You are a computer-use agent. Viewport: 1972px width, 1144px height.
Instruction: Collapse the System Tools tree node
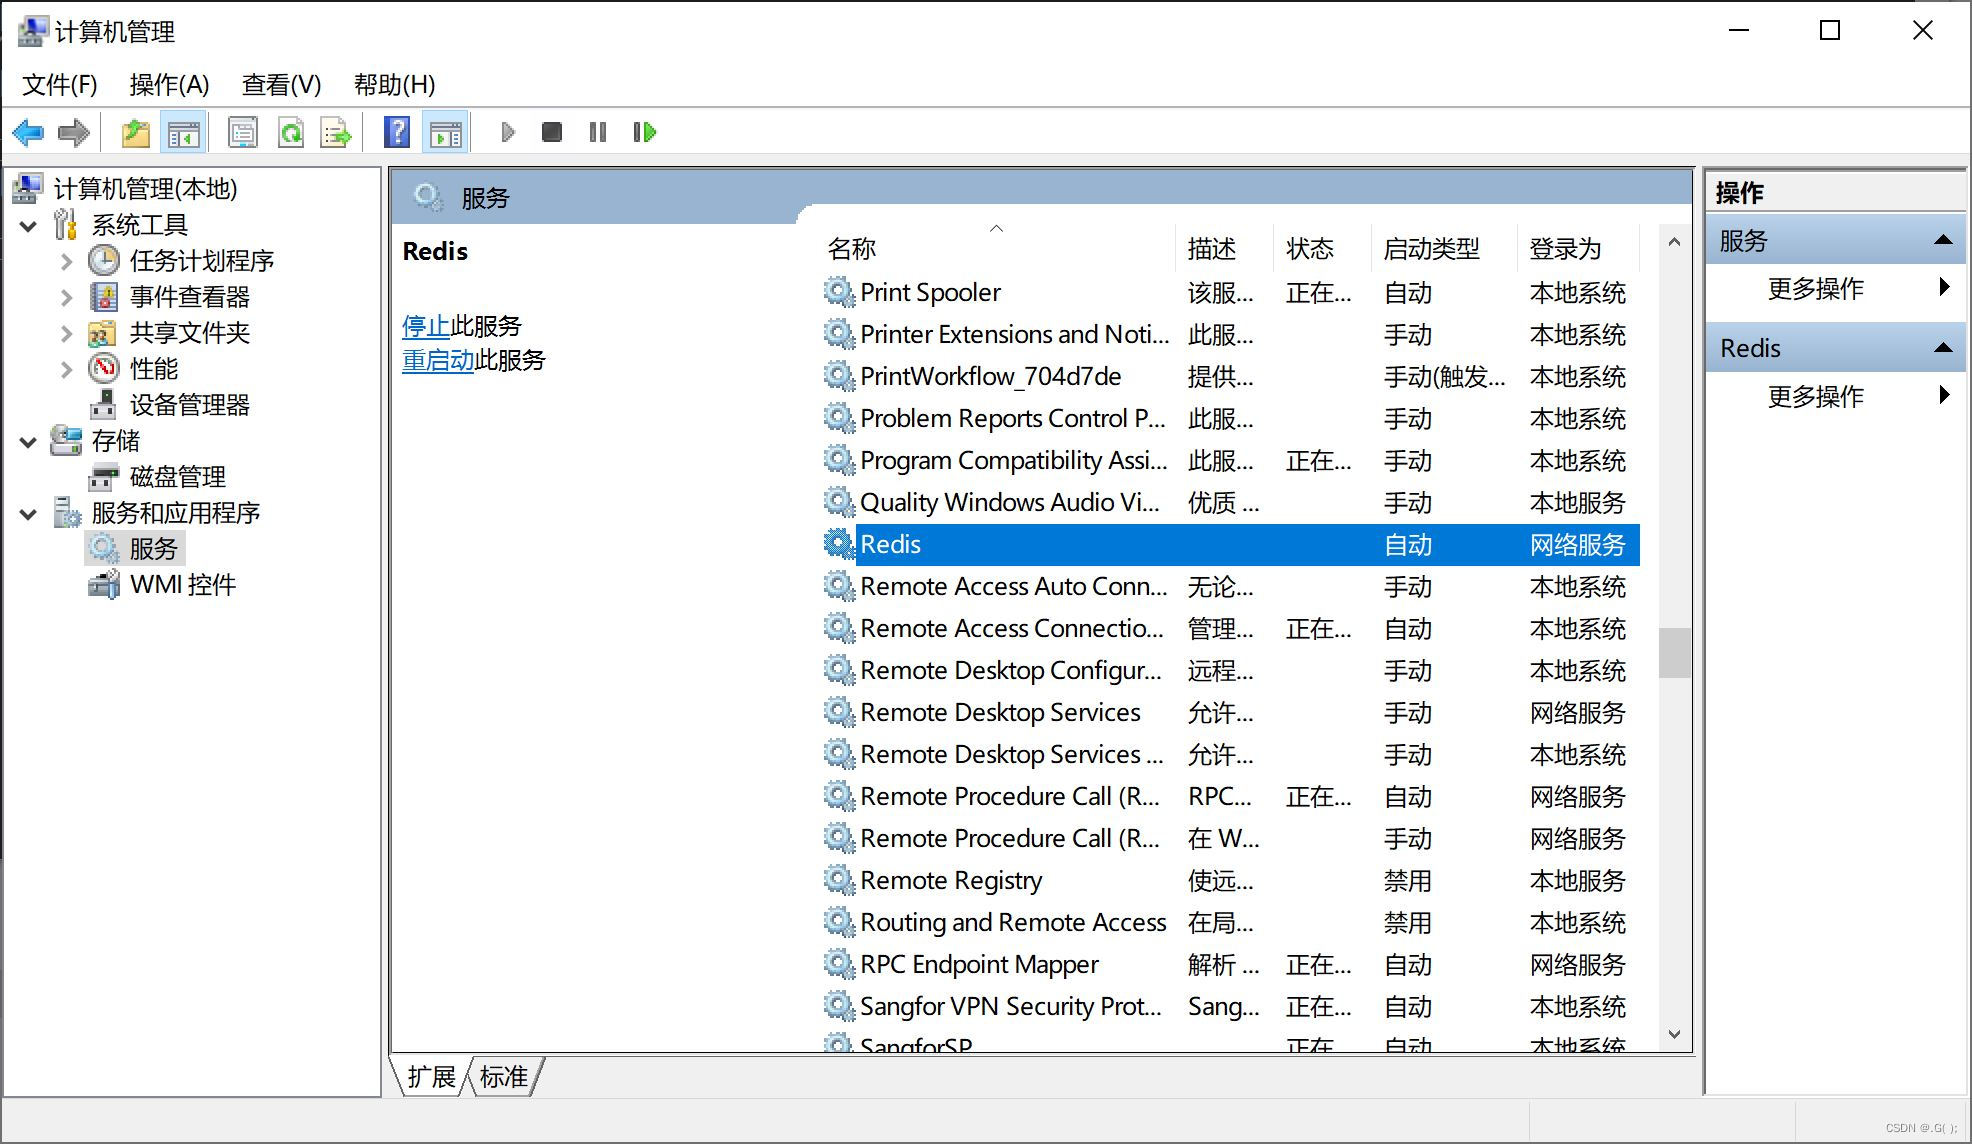pos(29,226)
